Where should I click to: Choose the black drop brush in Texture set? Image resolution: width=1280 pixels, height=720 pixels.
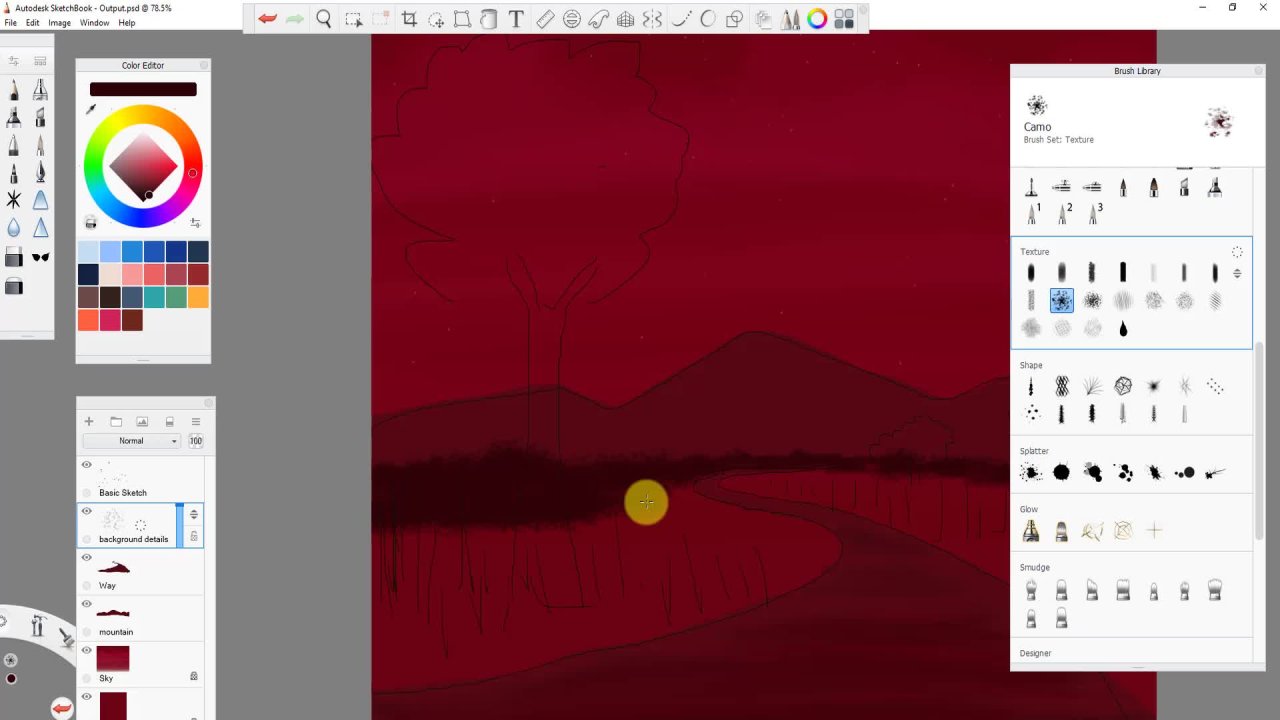pos(1123,329)
